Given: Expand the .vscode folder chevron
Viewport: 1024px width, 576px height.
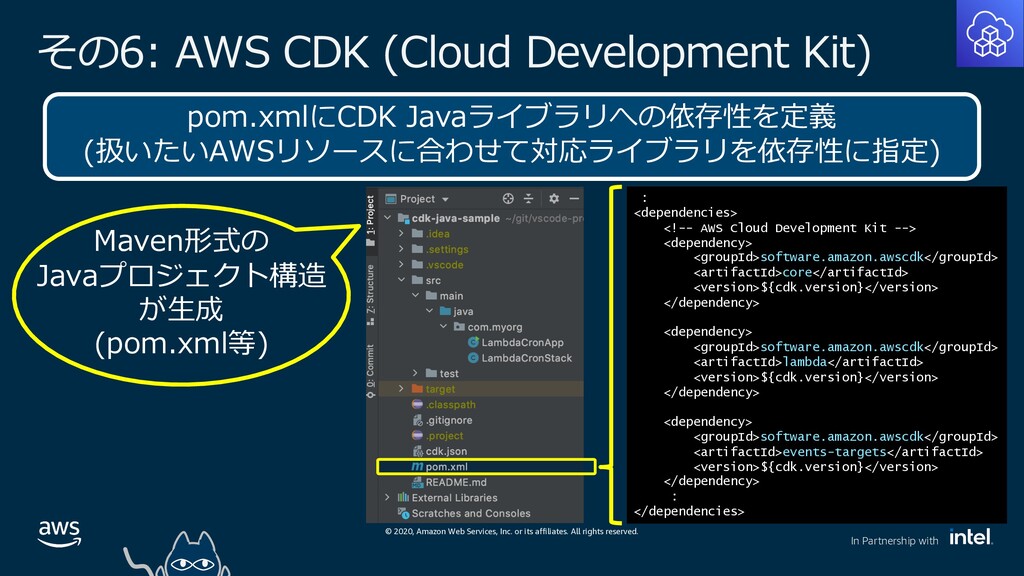Looking at the screenshot, I should point(402,264).
